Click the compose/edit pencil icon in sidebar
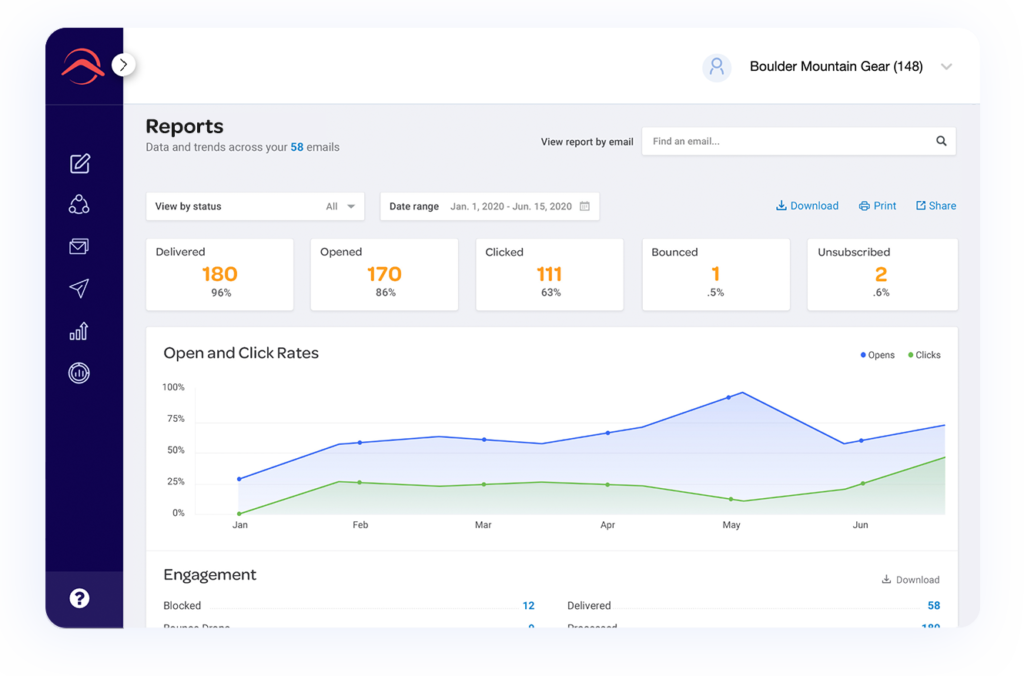 [80, 164]
